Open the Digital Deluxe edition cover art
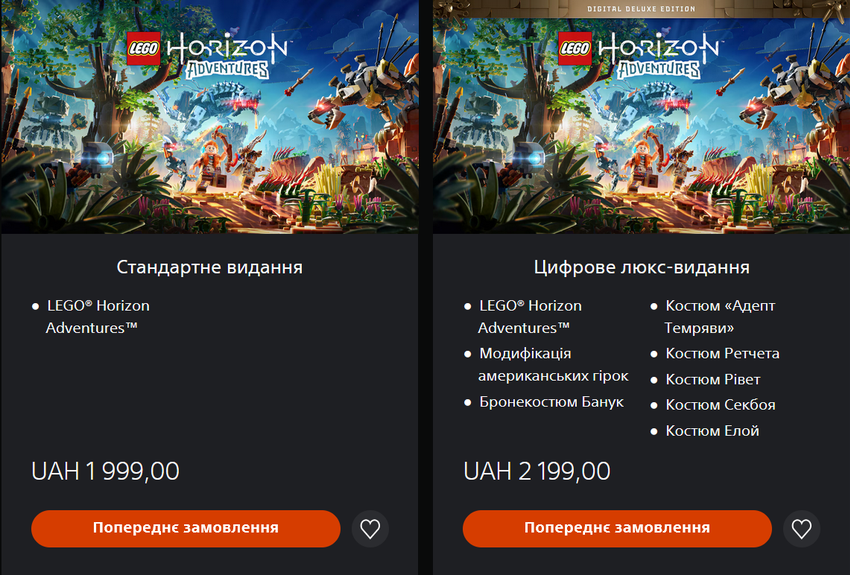The width and height of the screenshot is (850, 575). tap(641, 126)
